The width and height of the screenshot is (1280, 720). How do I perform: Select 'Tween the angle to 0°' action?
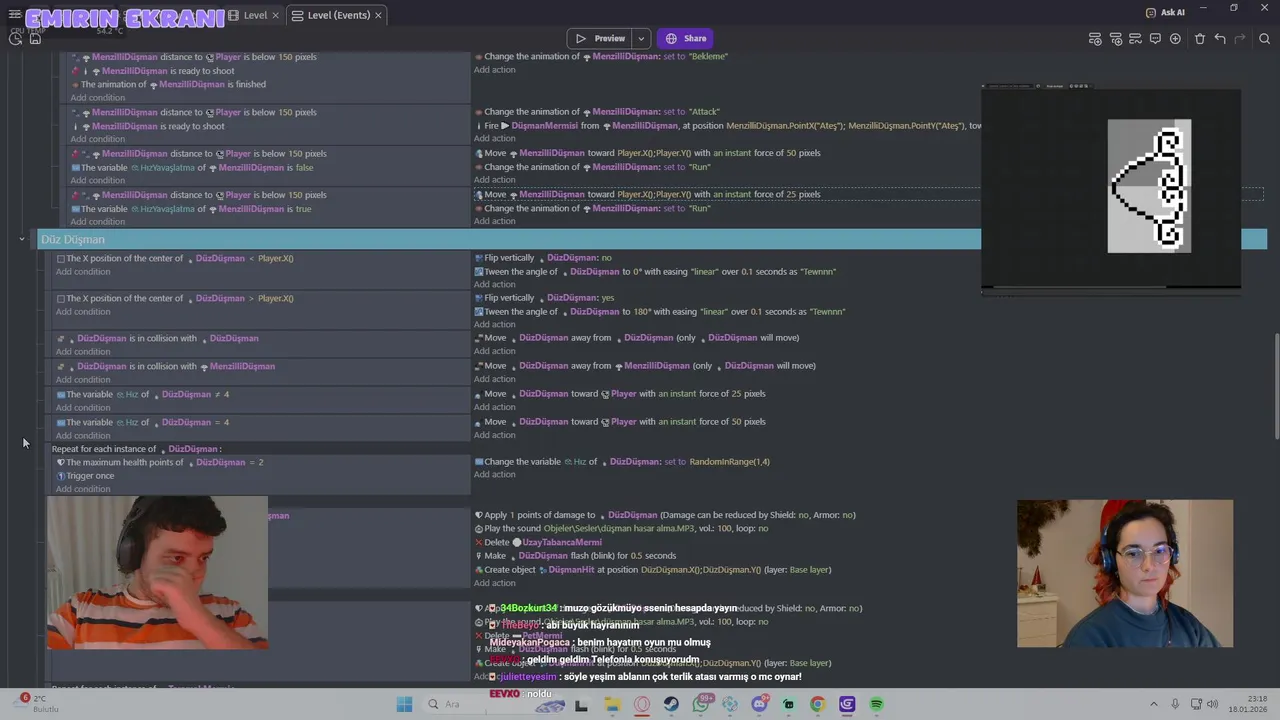point(655,272)
